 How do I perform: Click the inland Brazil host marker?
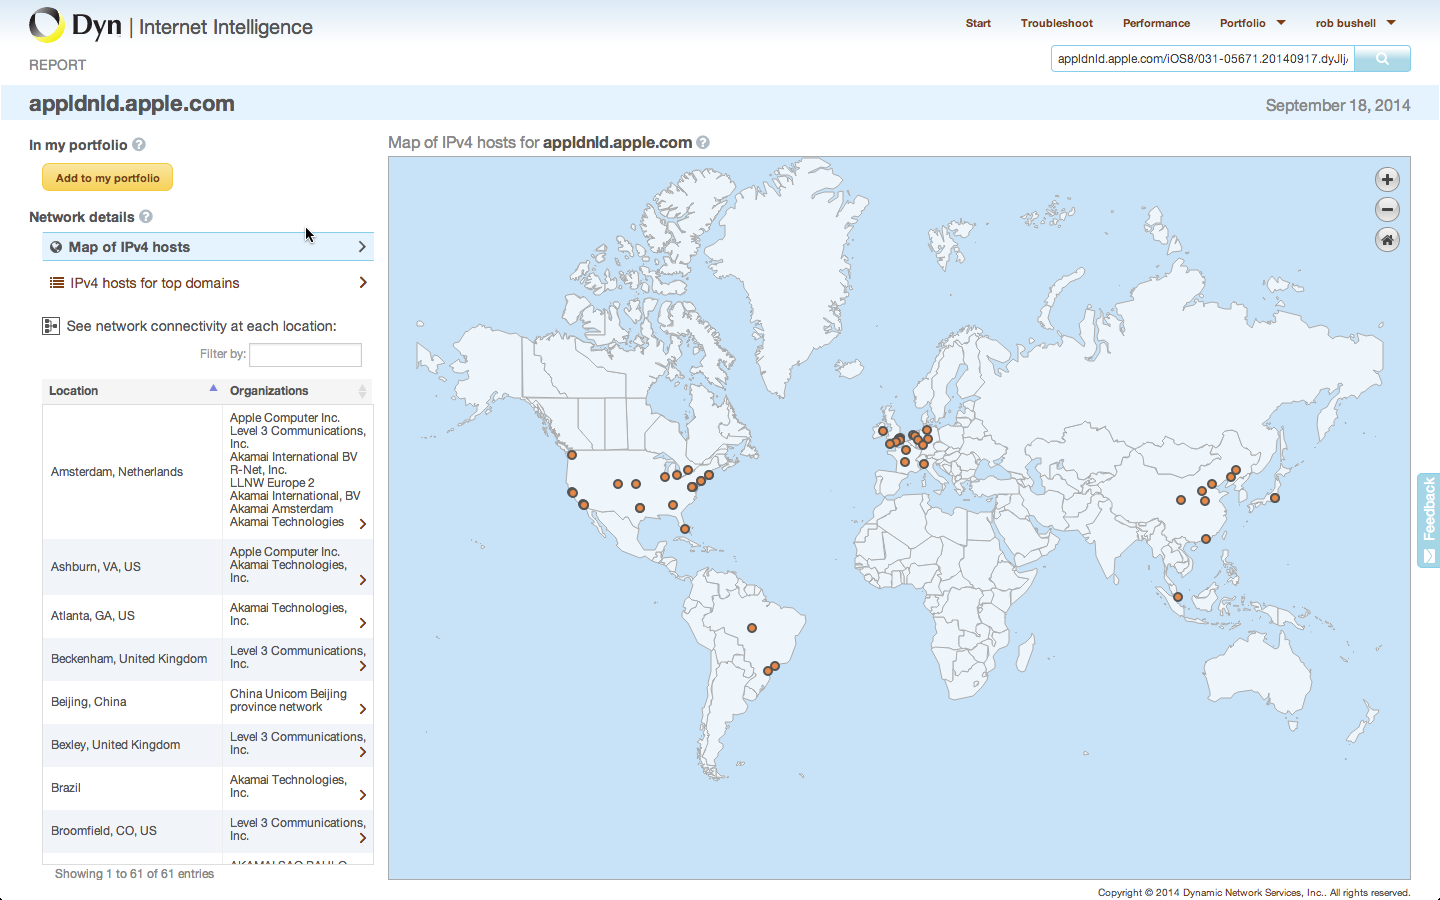coord(752,628)
